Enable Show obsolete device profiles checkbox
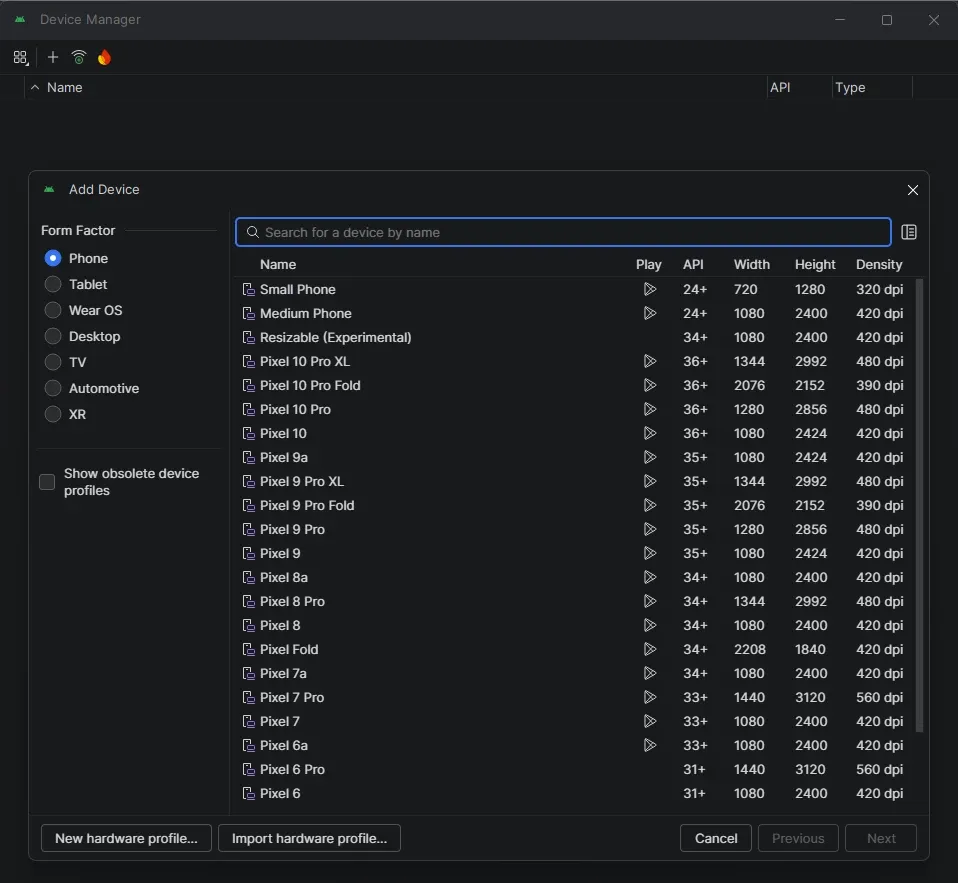Viewport: 958px width, 883px height. (x=47, y=482)
